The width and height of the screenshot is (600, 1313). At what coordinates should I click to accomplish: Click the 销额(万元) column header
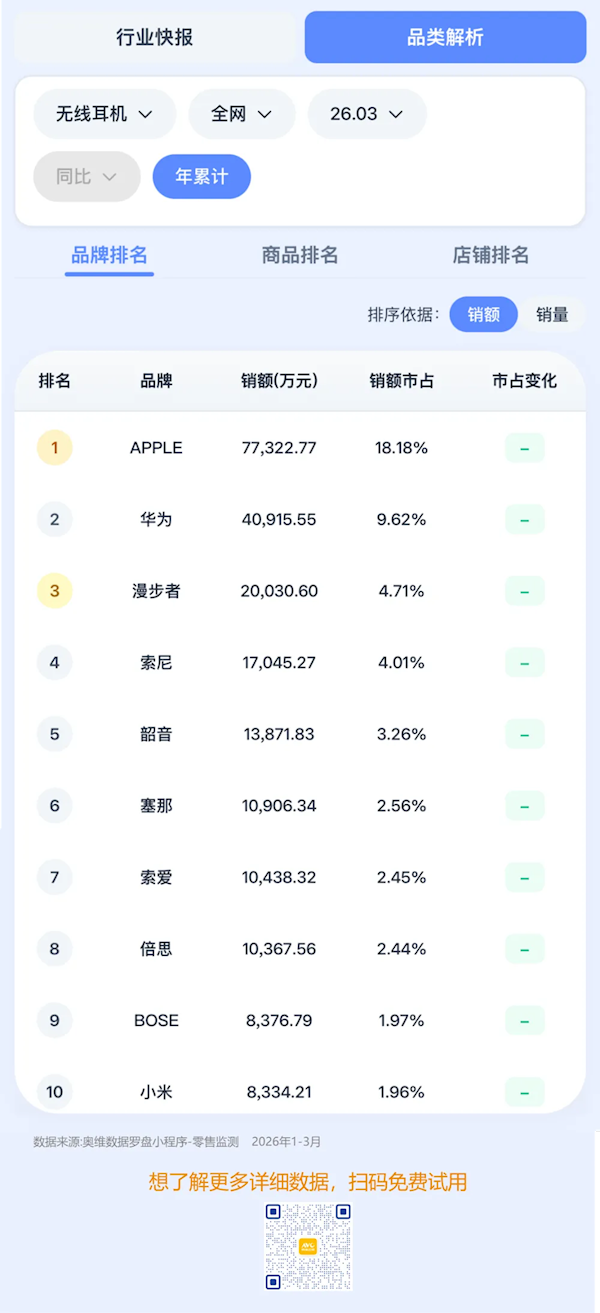pyautogui.click(x=280, y=381)
